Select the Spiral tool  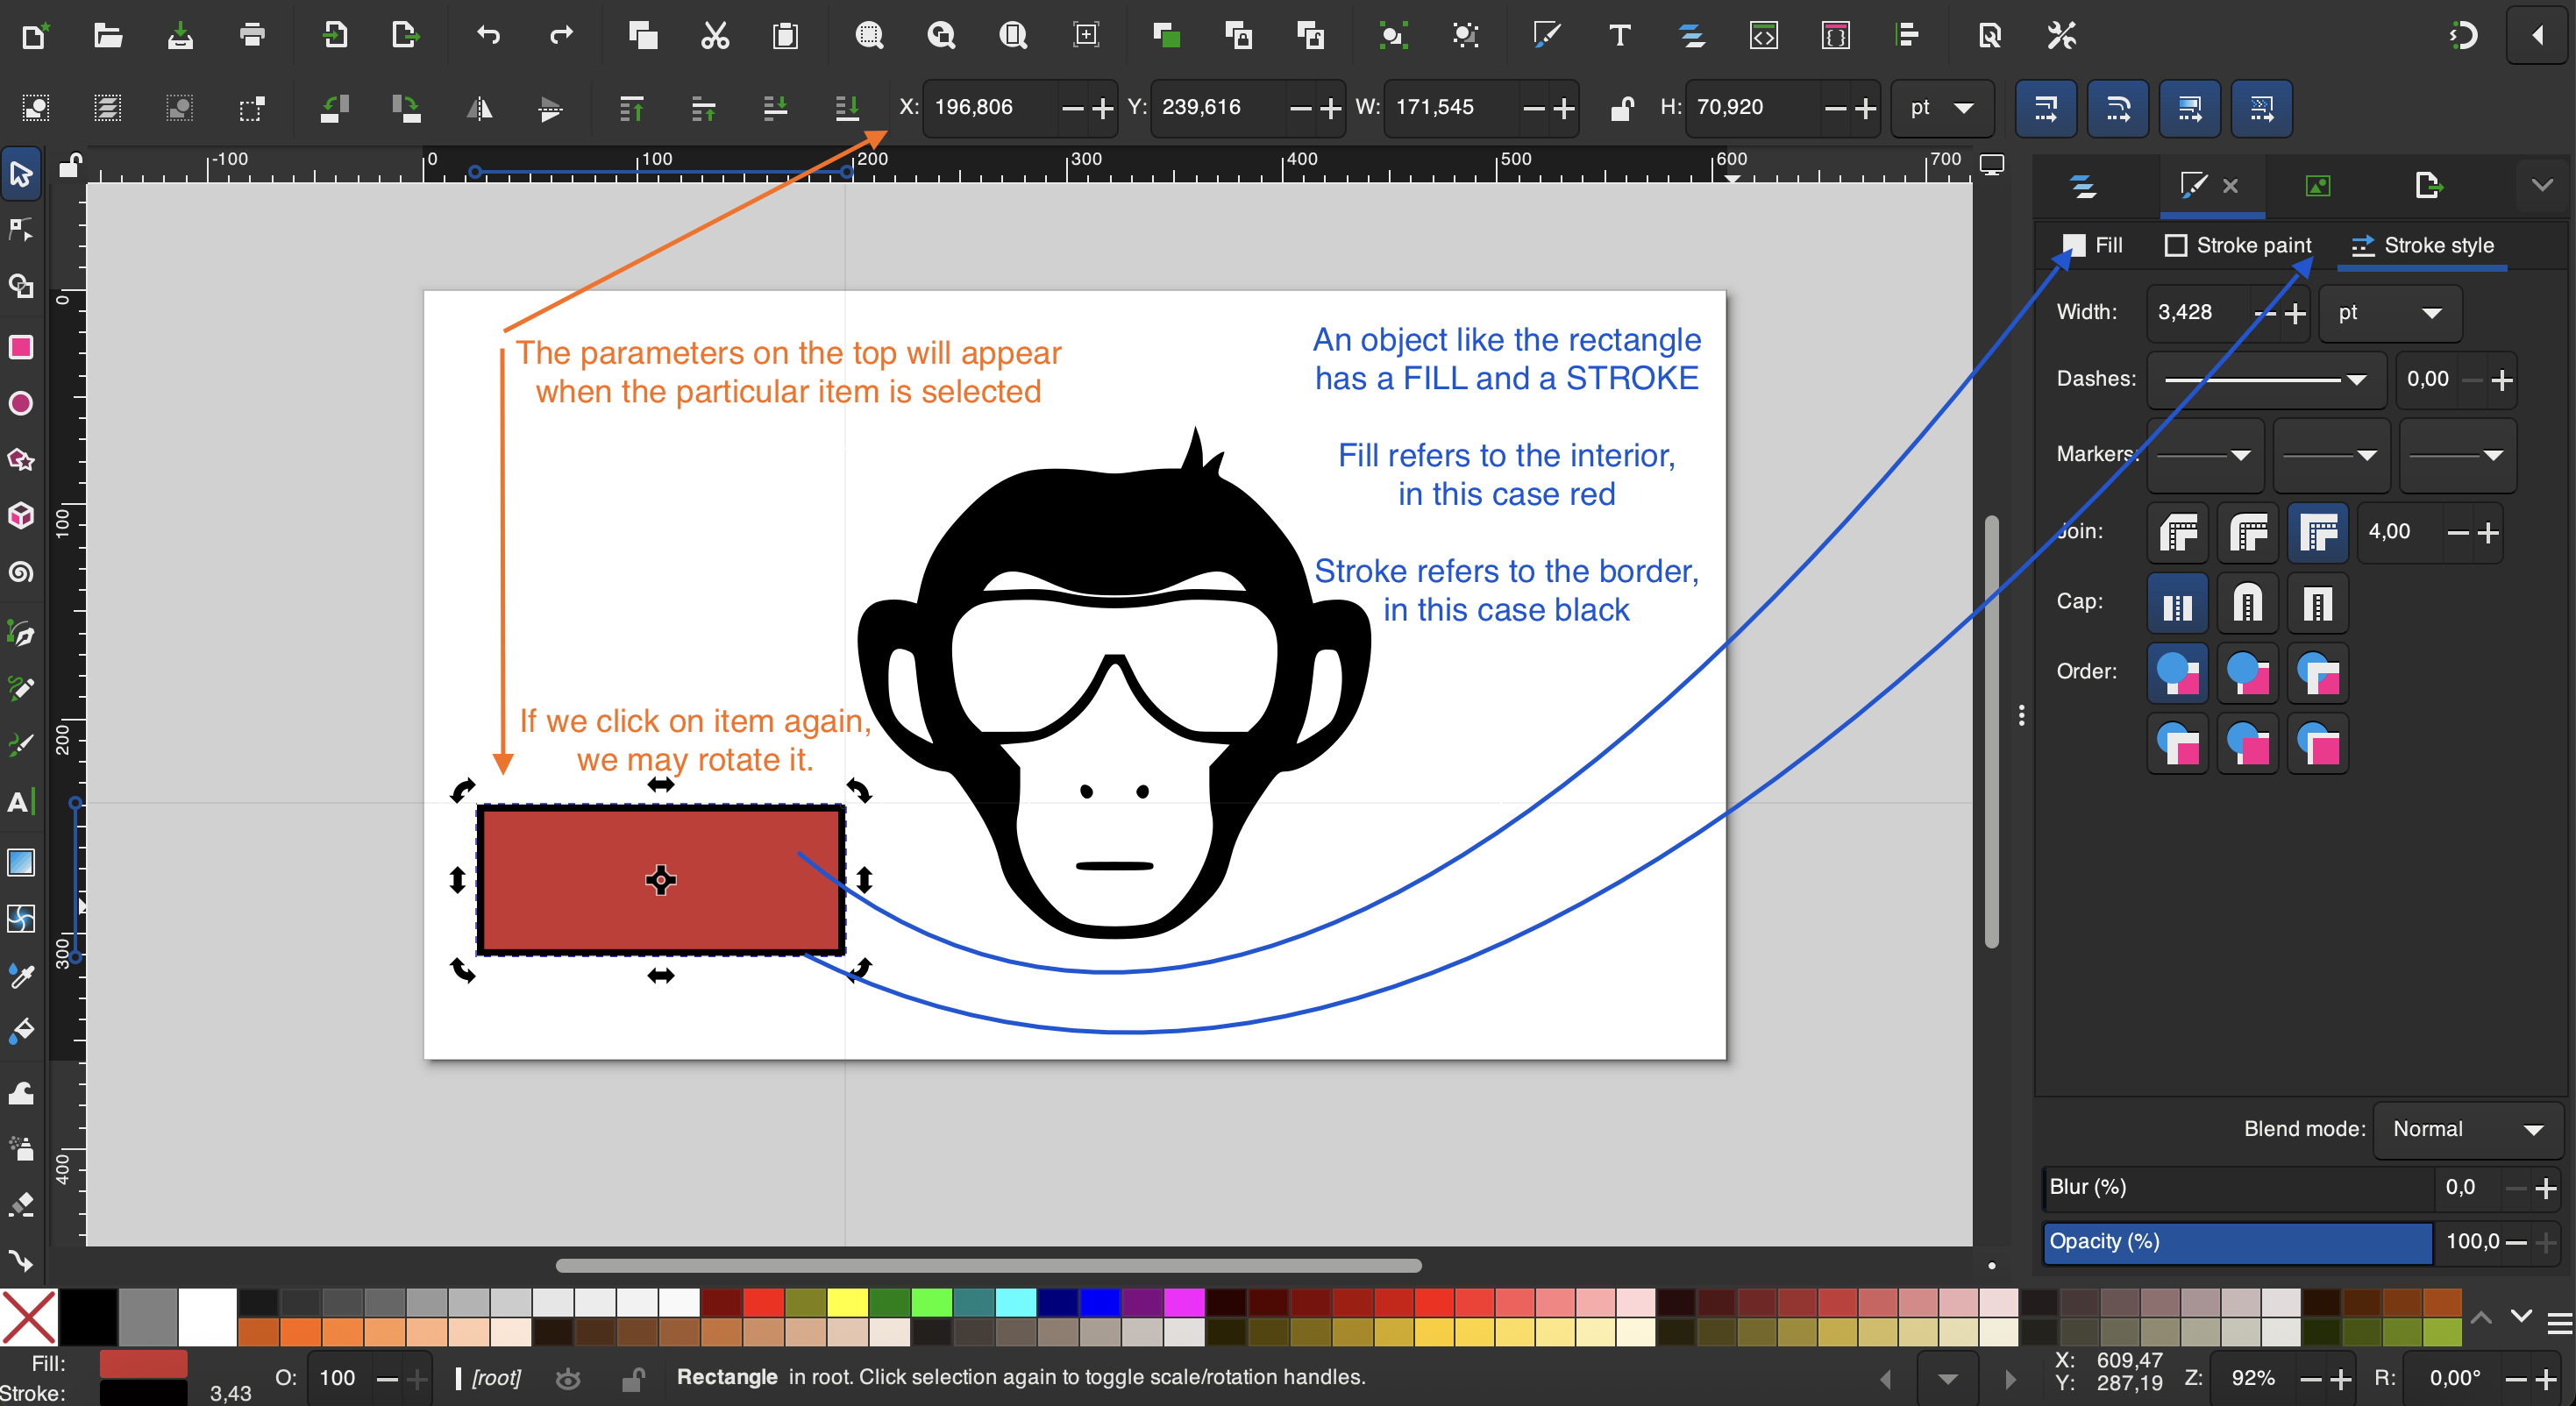21,572
